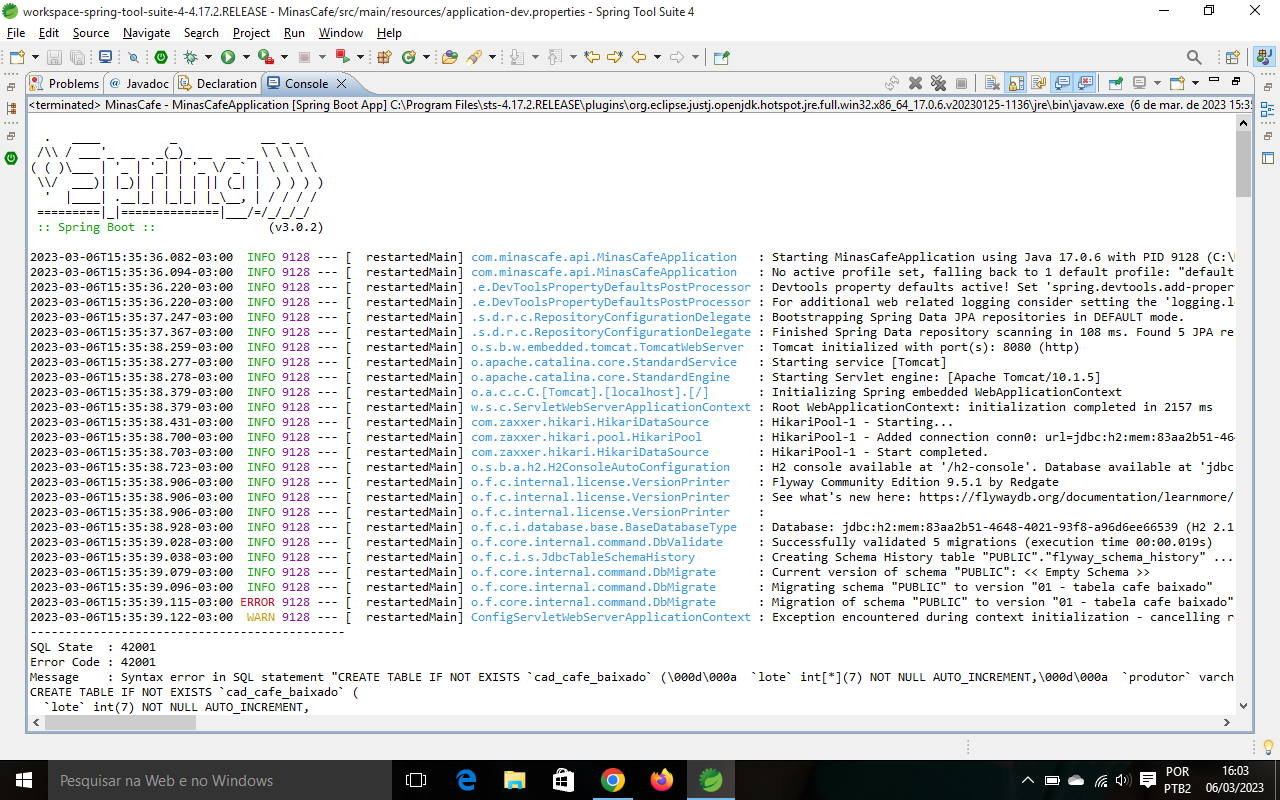Viewport: 1280px width, 800px height.
Task: Maximize the Console view panel
Action: 1236,81
